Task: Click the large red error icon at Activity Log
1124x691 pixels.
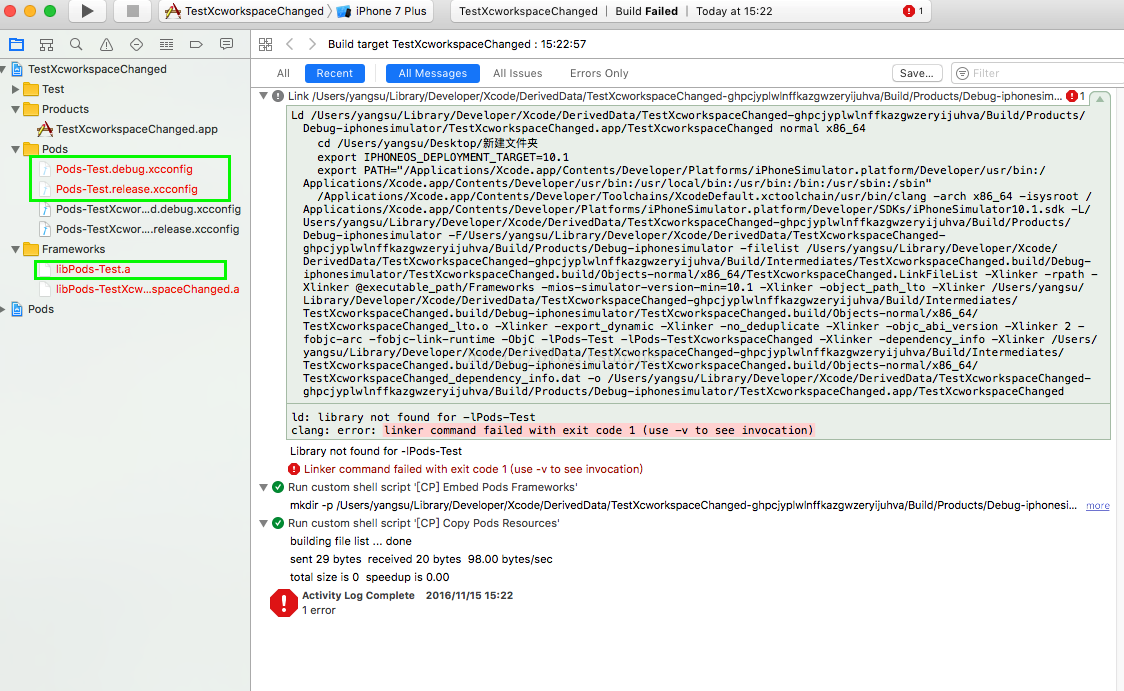Action: point(284,603)
